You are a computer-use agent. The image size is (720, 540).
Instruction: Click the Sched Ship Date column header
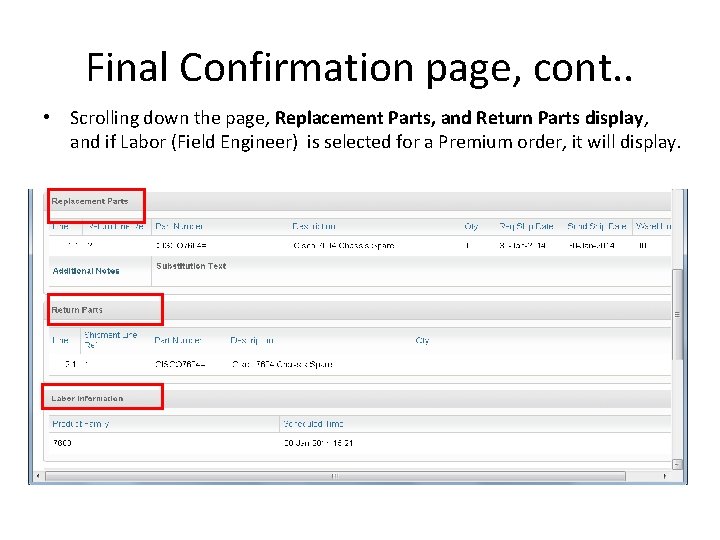pyautogui.click(x=596, y=226)
